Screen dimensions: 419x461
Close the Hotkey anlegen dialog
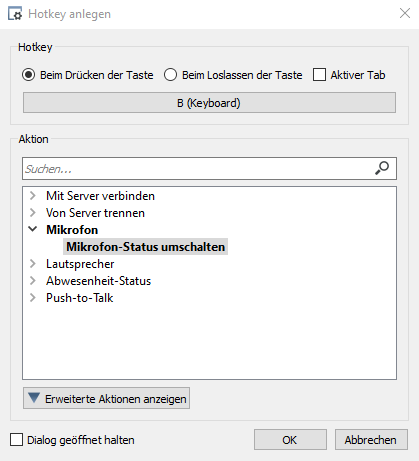tap(405, 13)
